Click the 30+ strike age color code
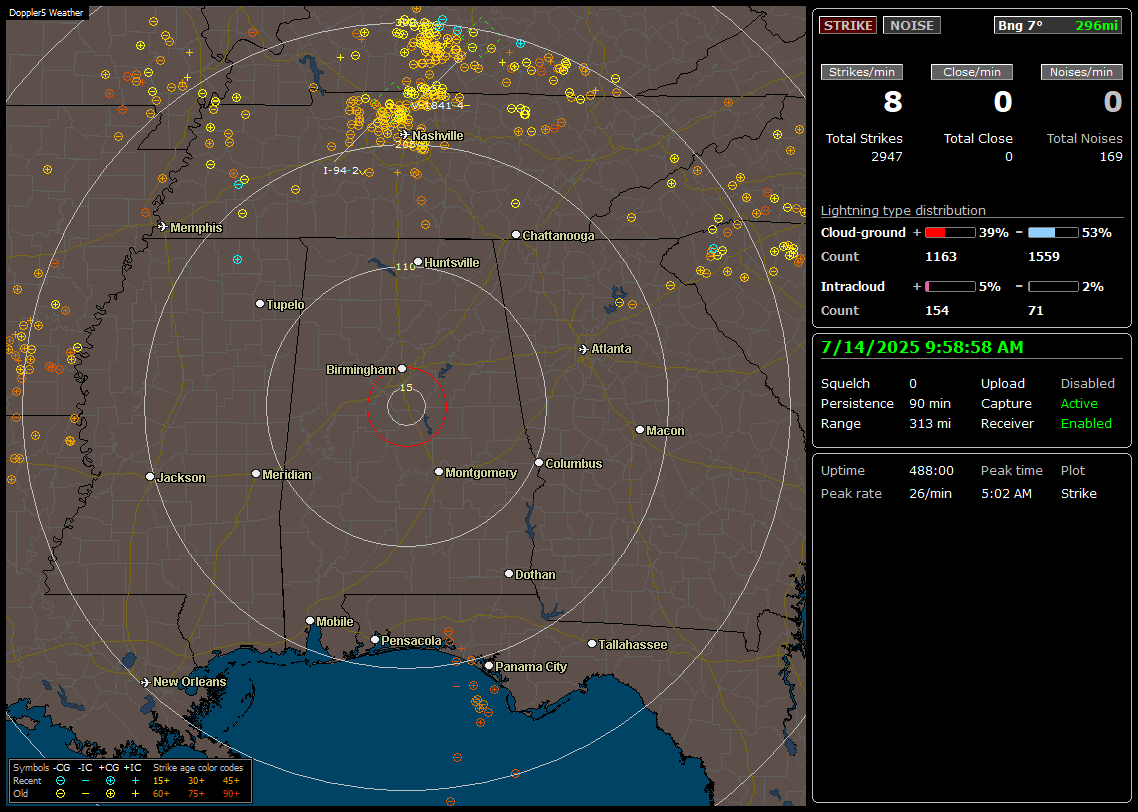Screen dimensions: 1138x812 [196, 781]
